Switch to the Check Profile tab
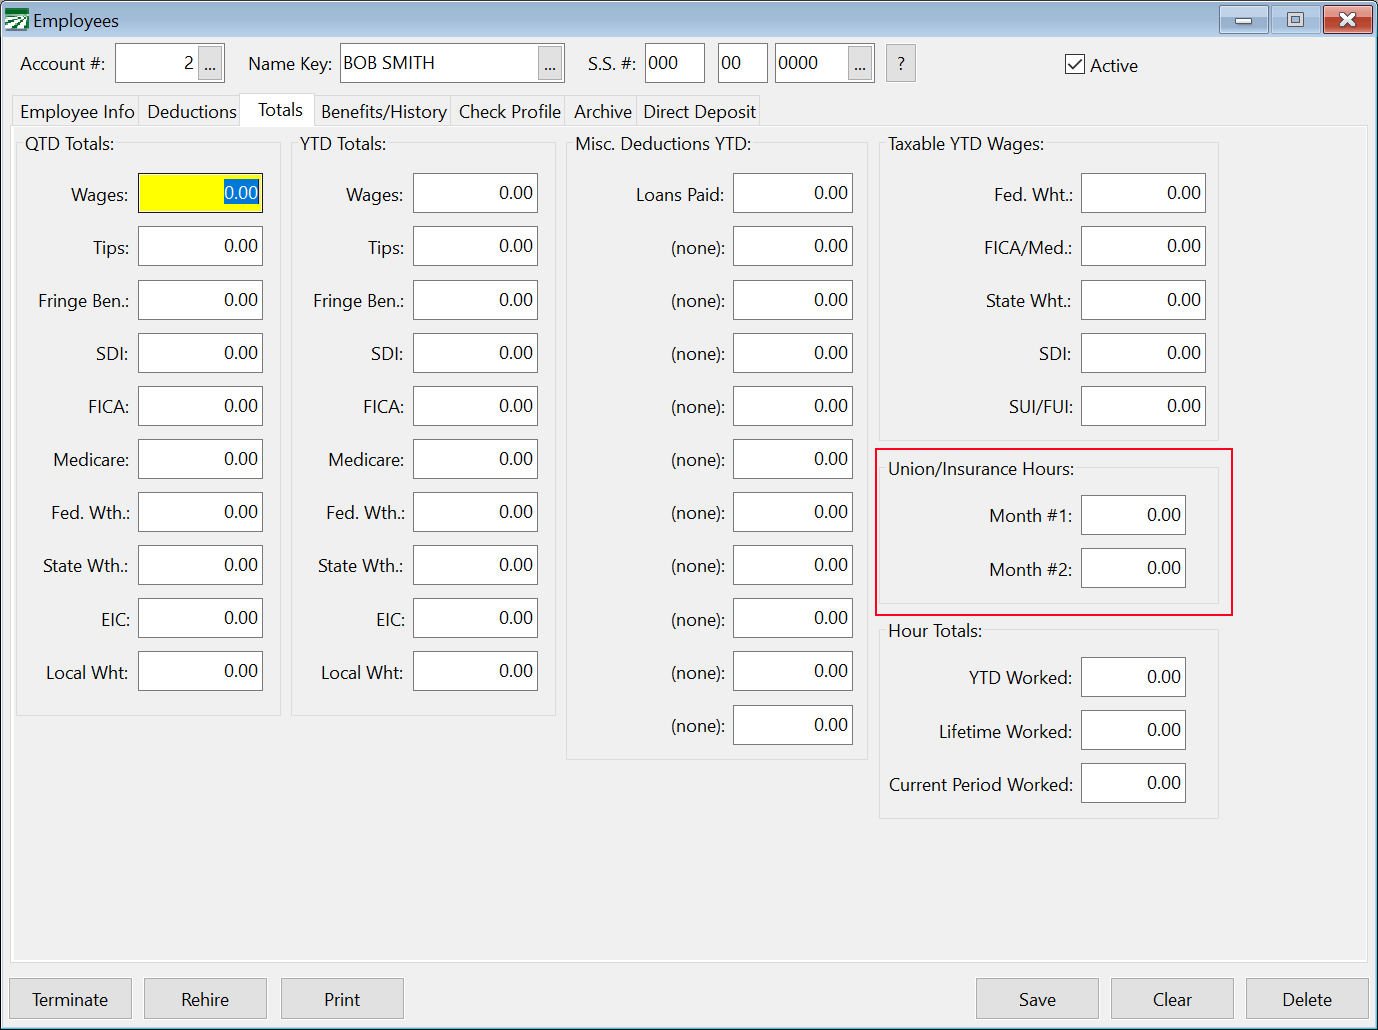This screenshot has width=1378, height=1030. (510, 111)
